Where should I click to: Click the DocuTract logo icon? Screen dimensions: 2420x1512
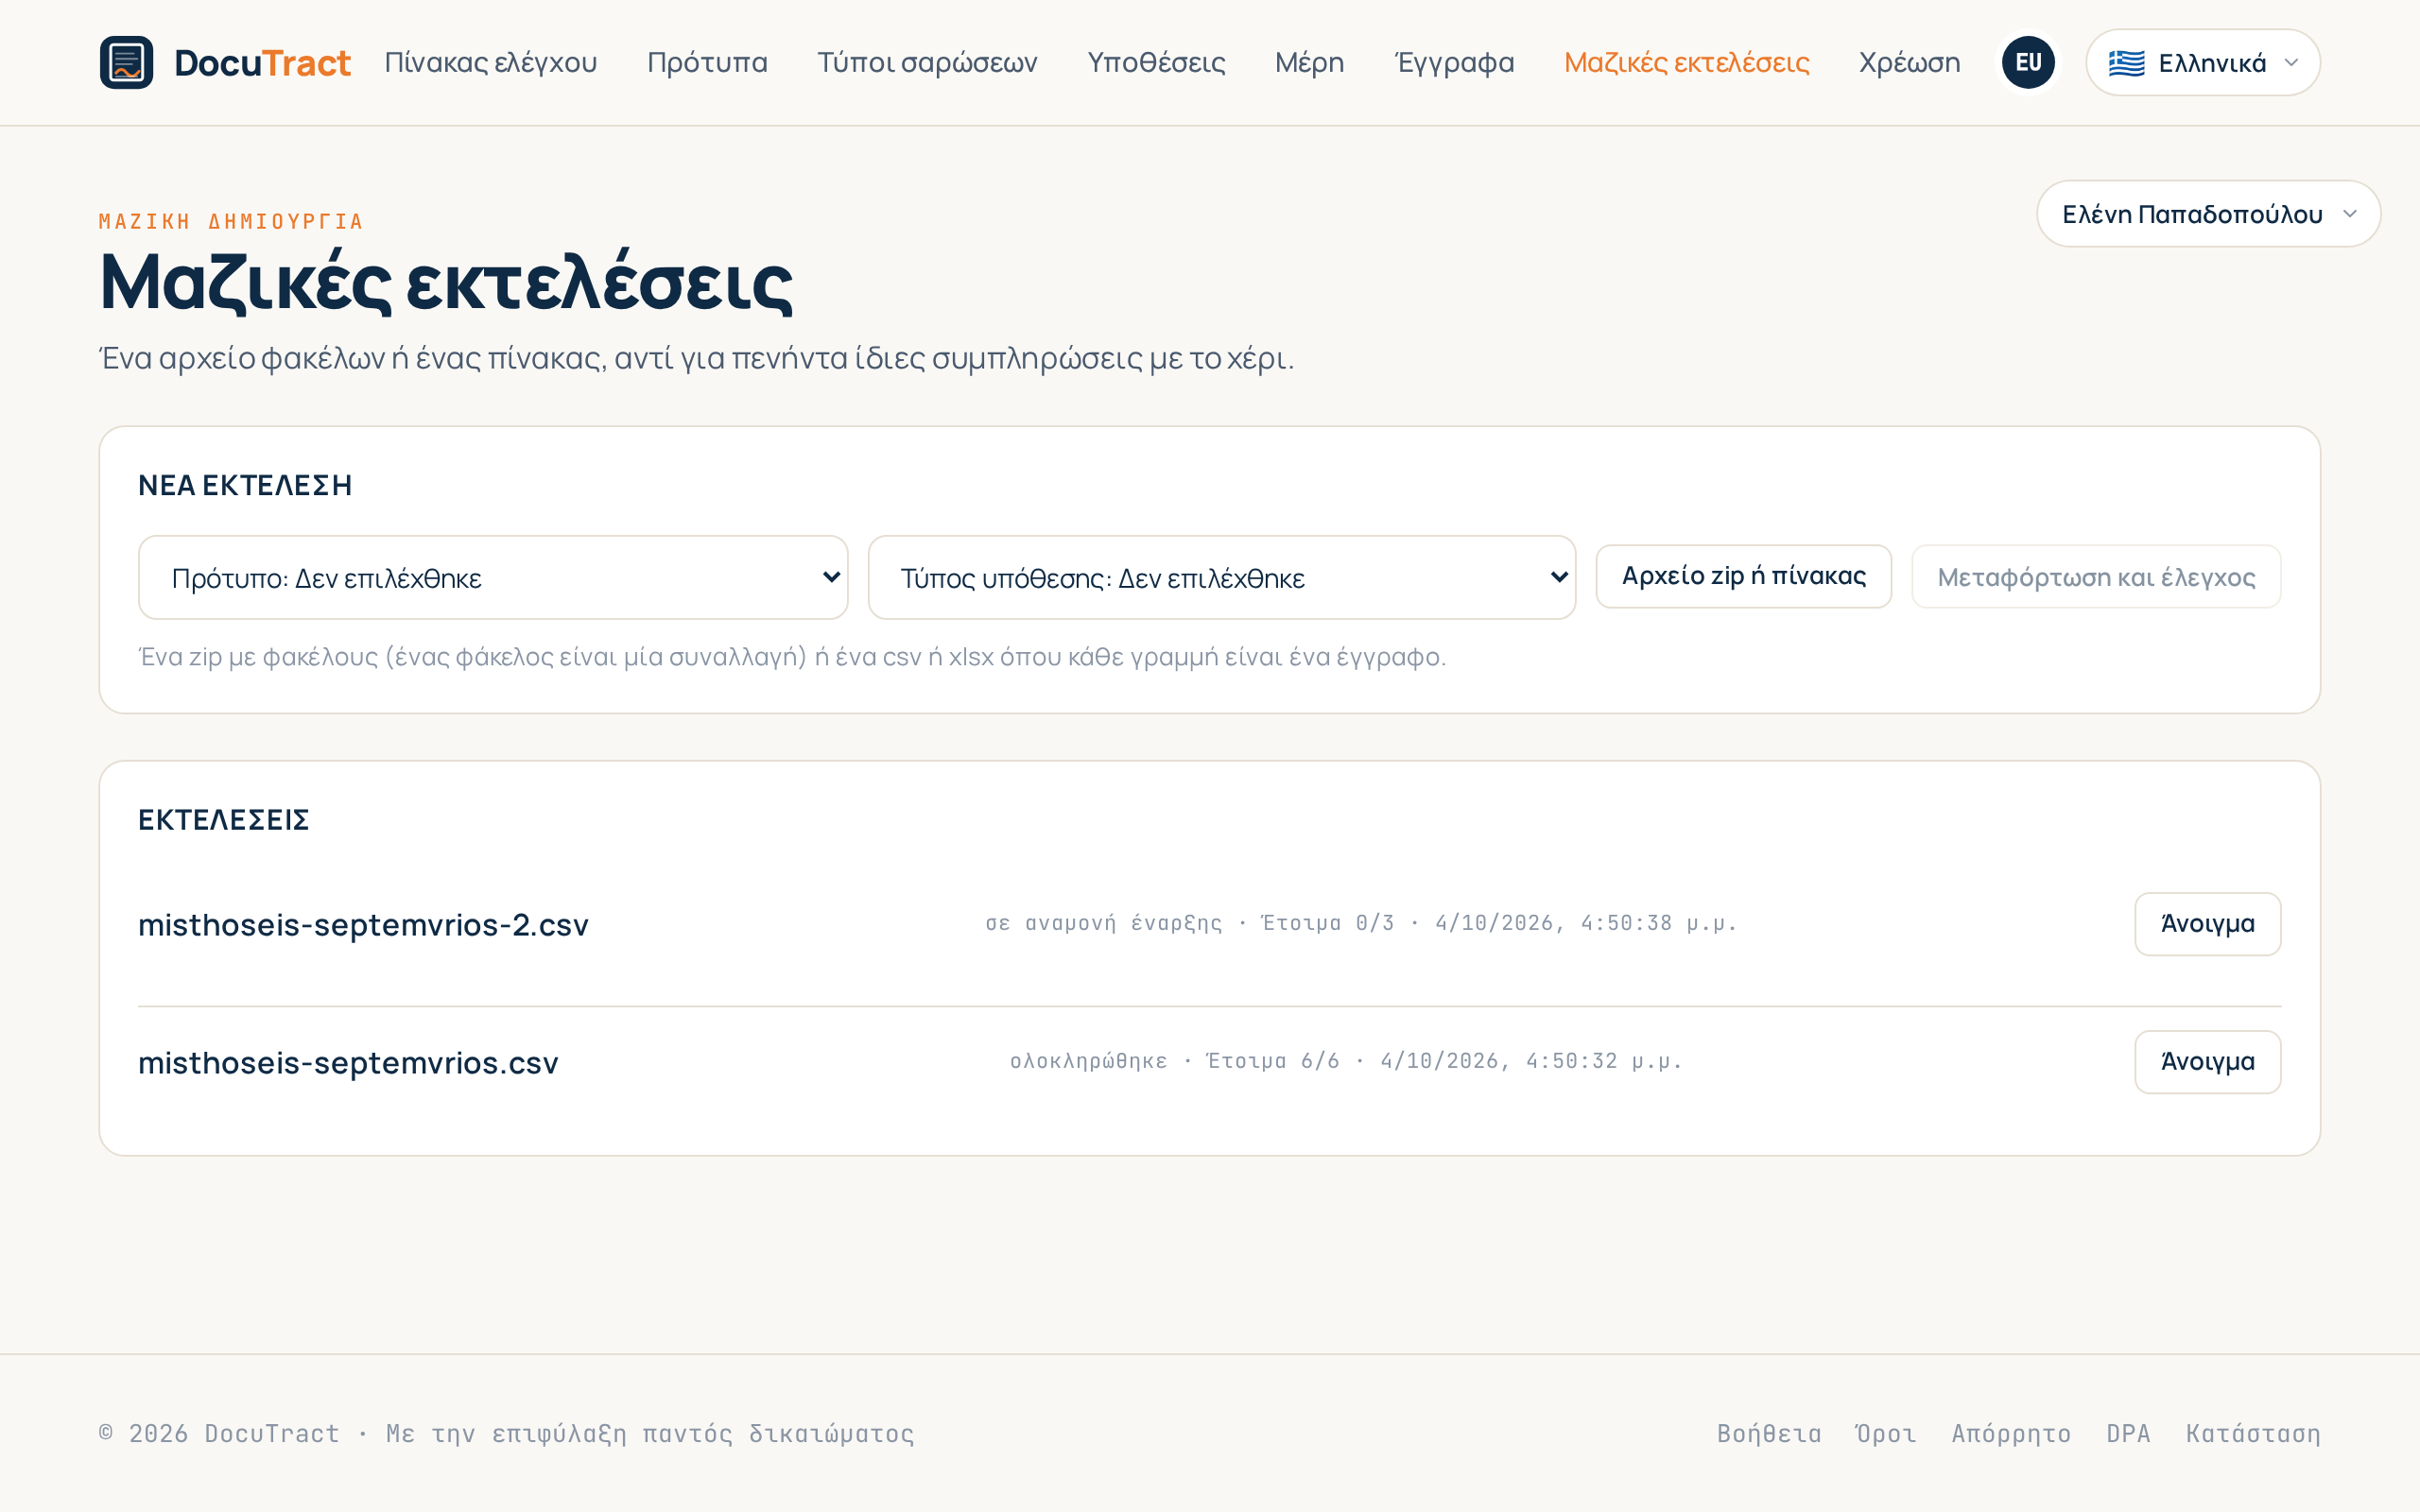point(126,62)
